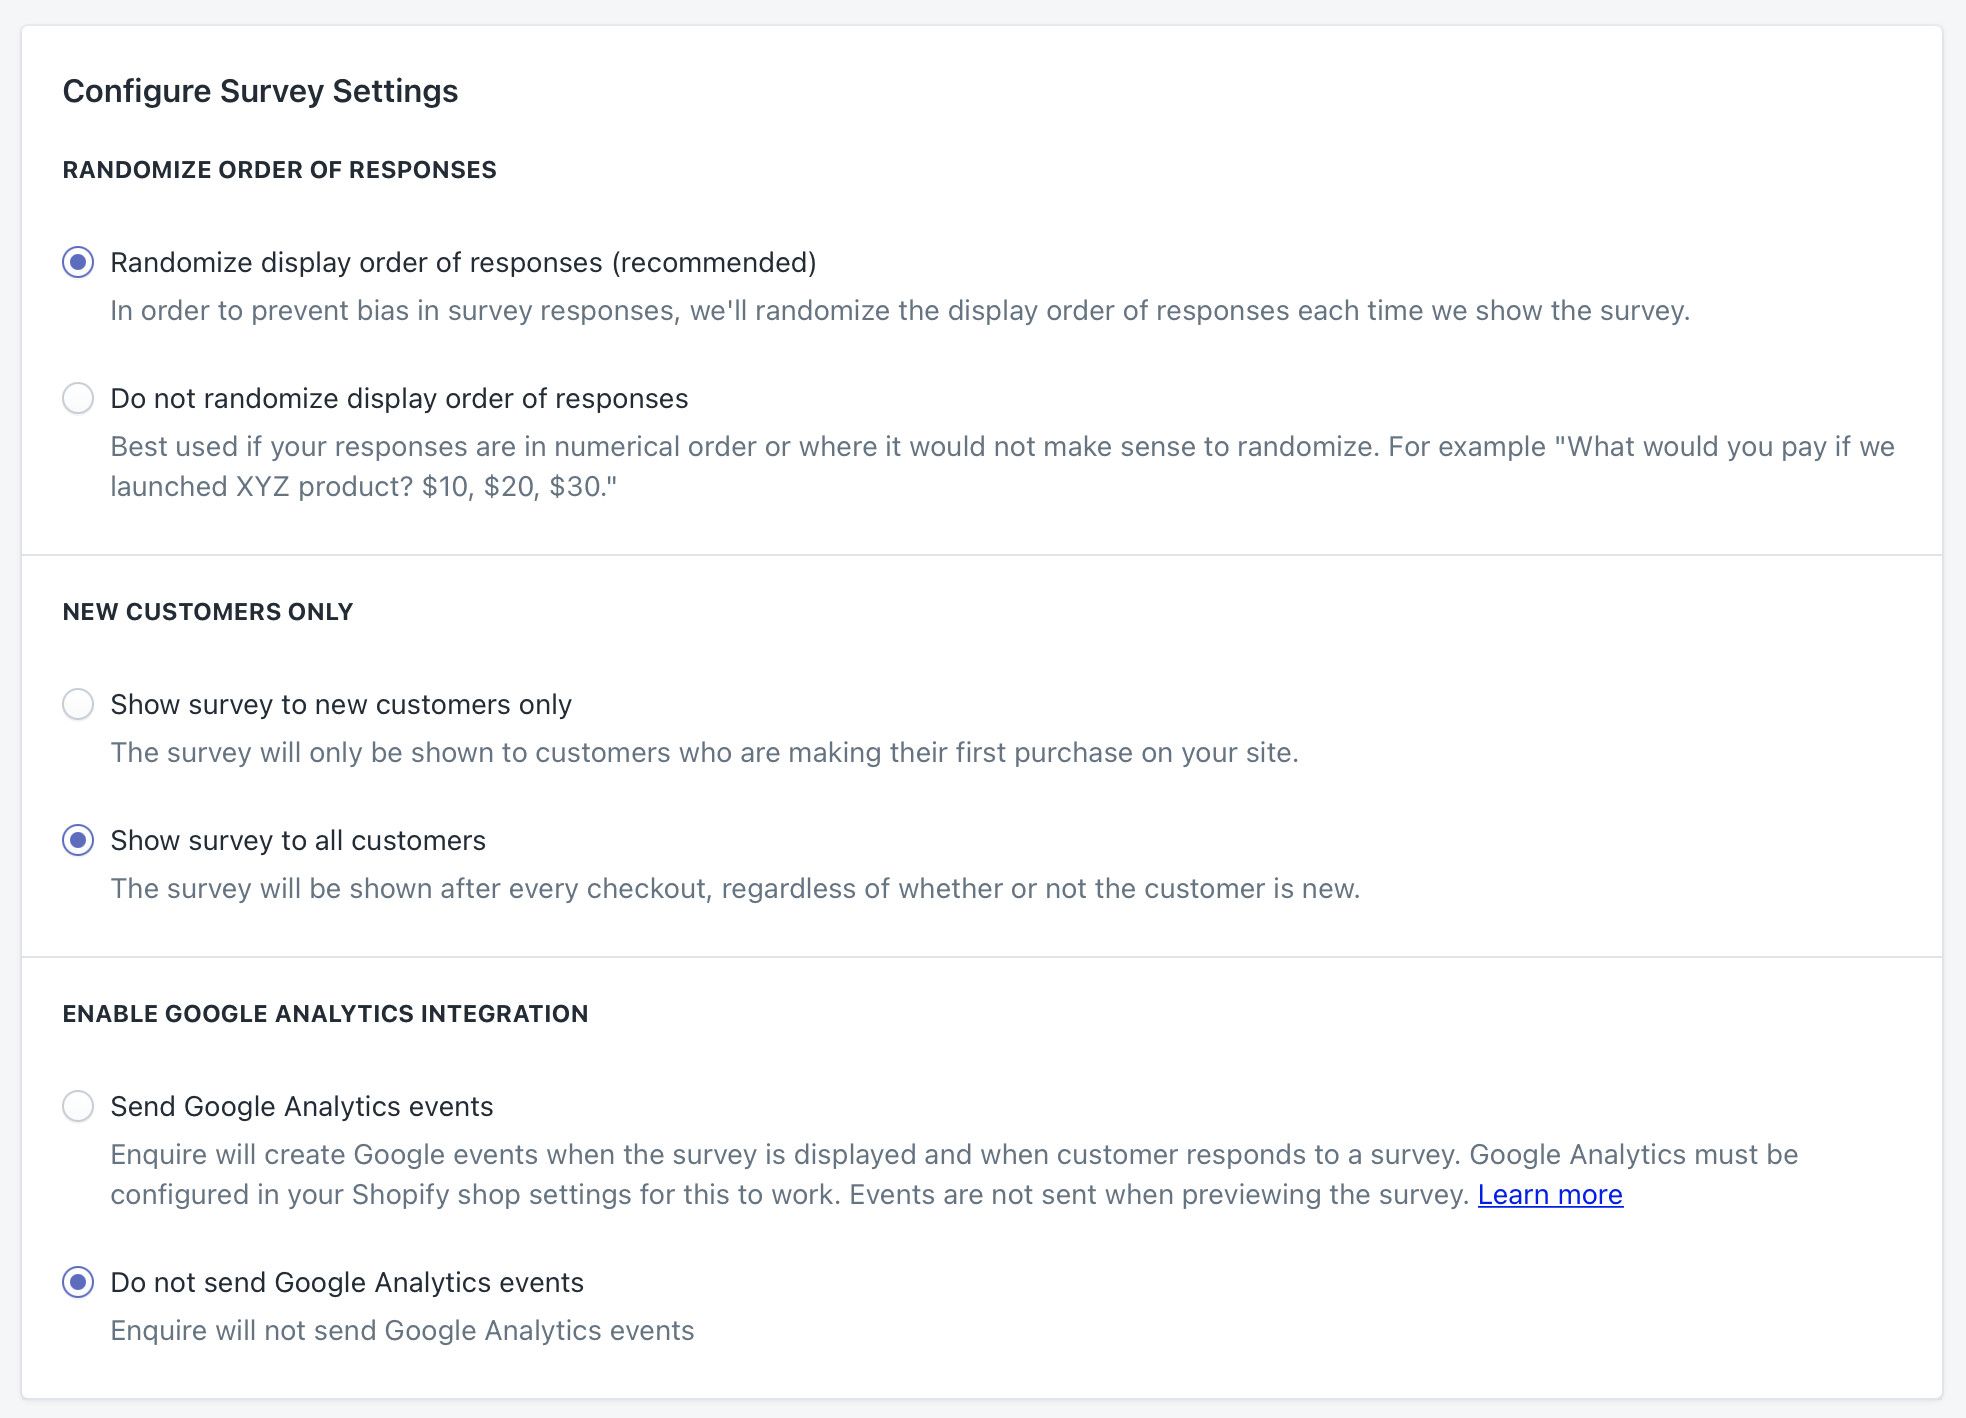The width and height of the screenshot is (1966, 1418).
Task: Click the description about preventing bias in responses
Action: [900, 311]
